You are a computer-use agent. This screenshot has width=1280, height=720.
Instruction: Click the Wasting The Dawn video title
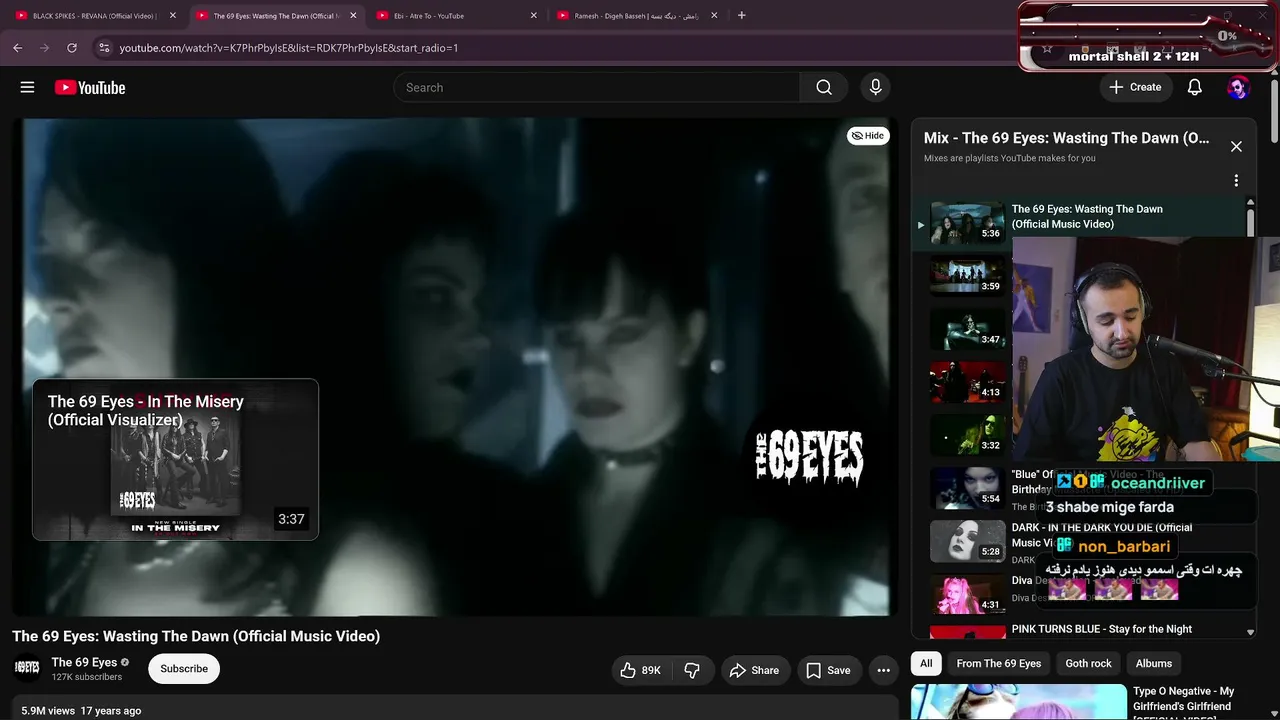click(196, 636)
